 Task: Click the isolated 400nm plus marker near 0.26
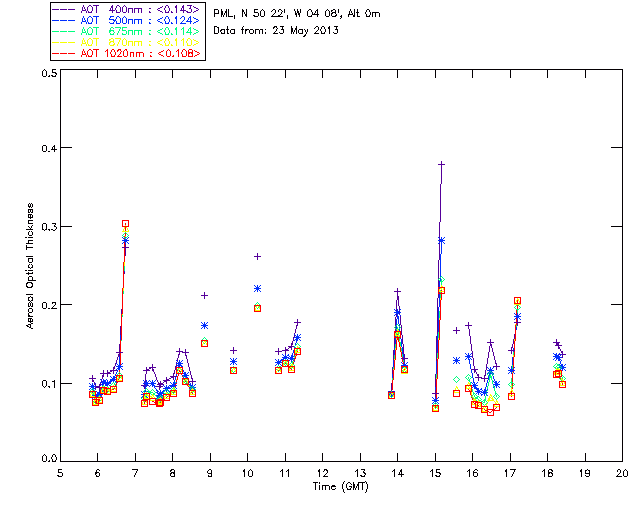pyautogui.click(x=258, y=256)
